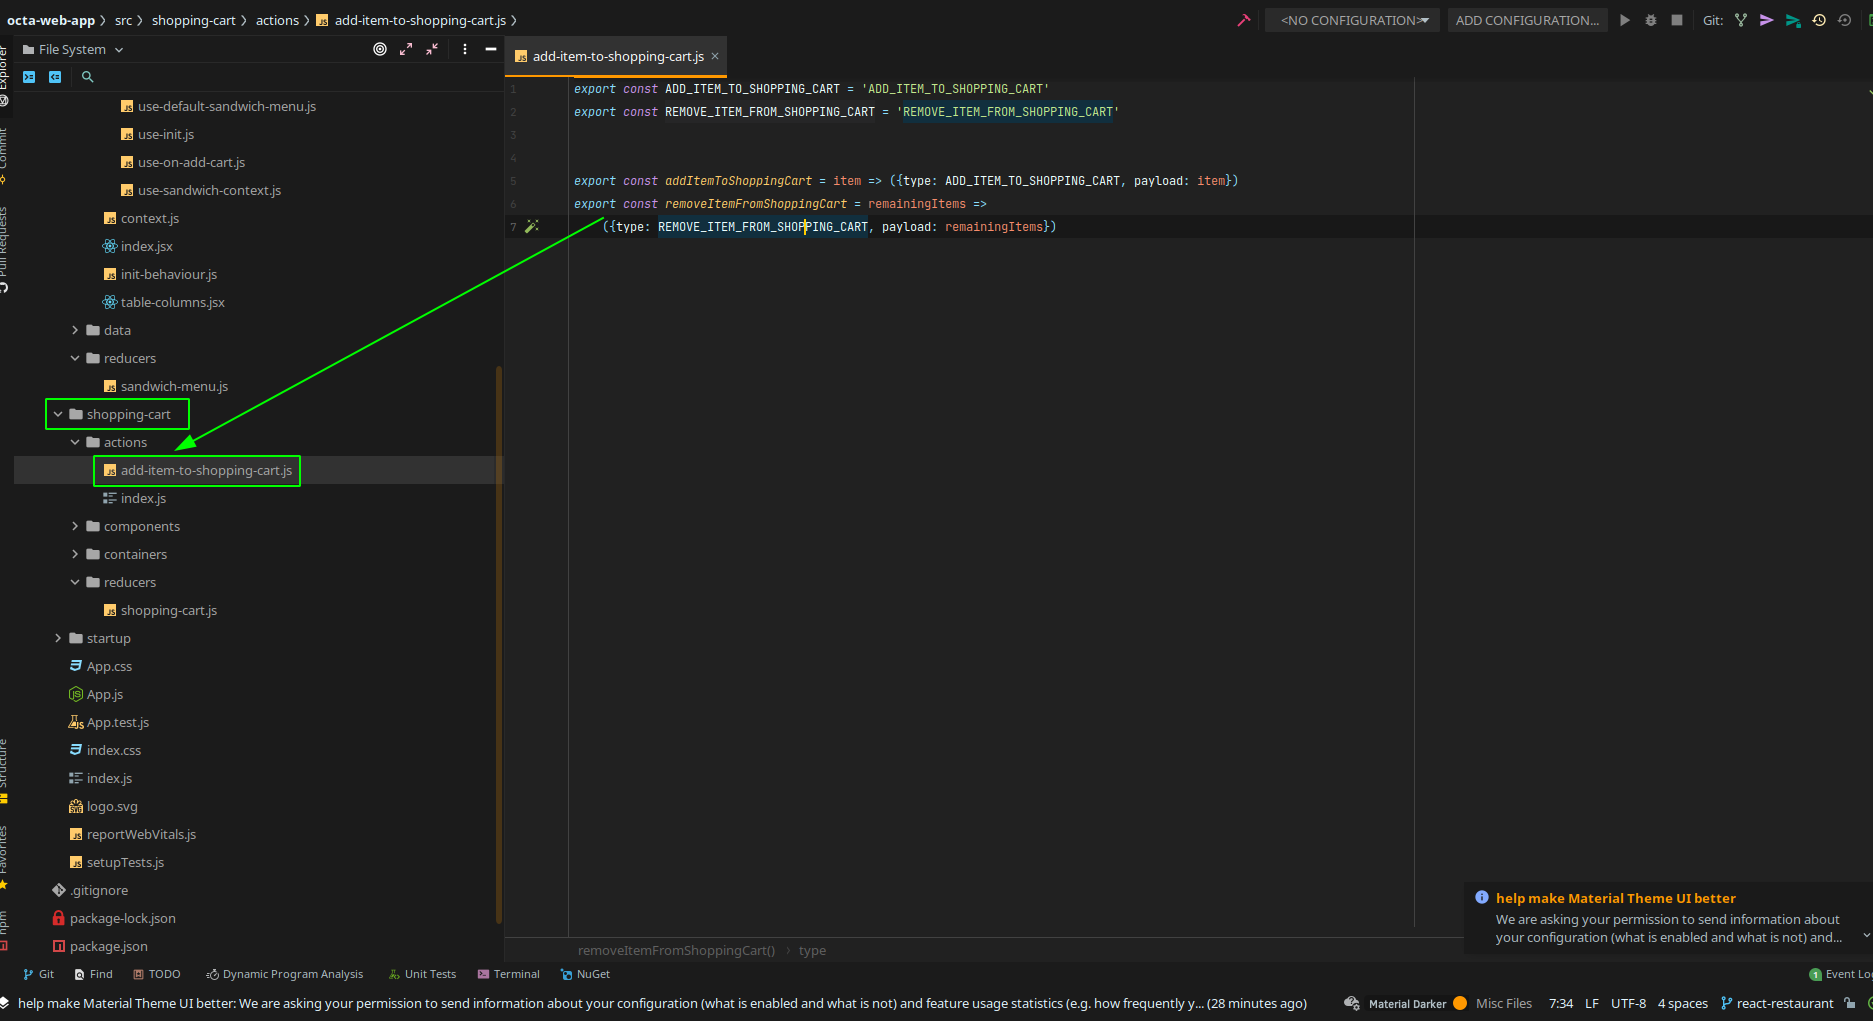Expand all nodes in the file tree
The image size is (1873, 1021).
(x=406, y=49)
